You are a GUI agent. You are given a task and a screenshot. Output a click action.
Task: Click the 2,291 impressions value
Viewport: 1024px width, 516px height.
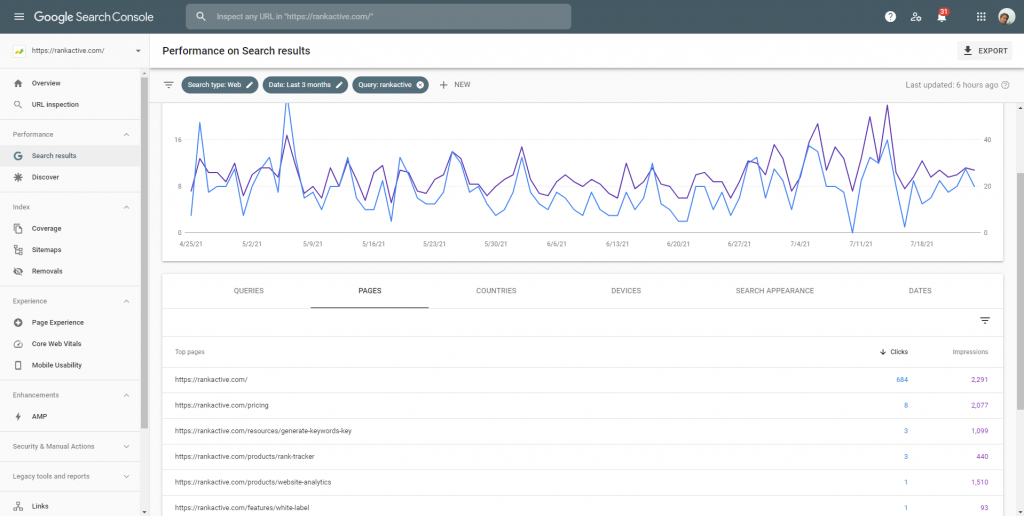978,379
